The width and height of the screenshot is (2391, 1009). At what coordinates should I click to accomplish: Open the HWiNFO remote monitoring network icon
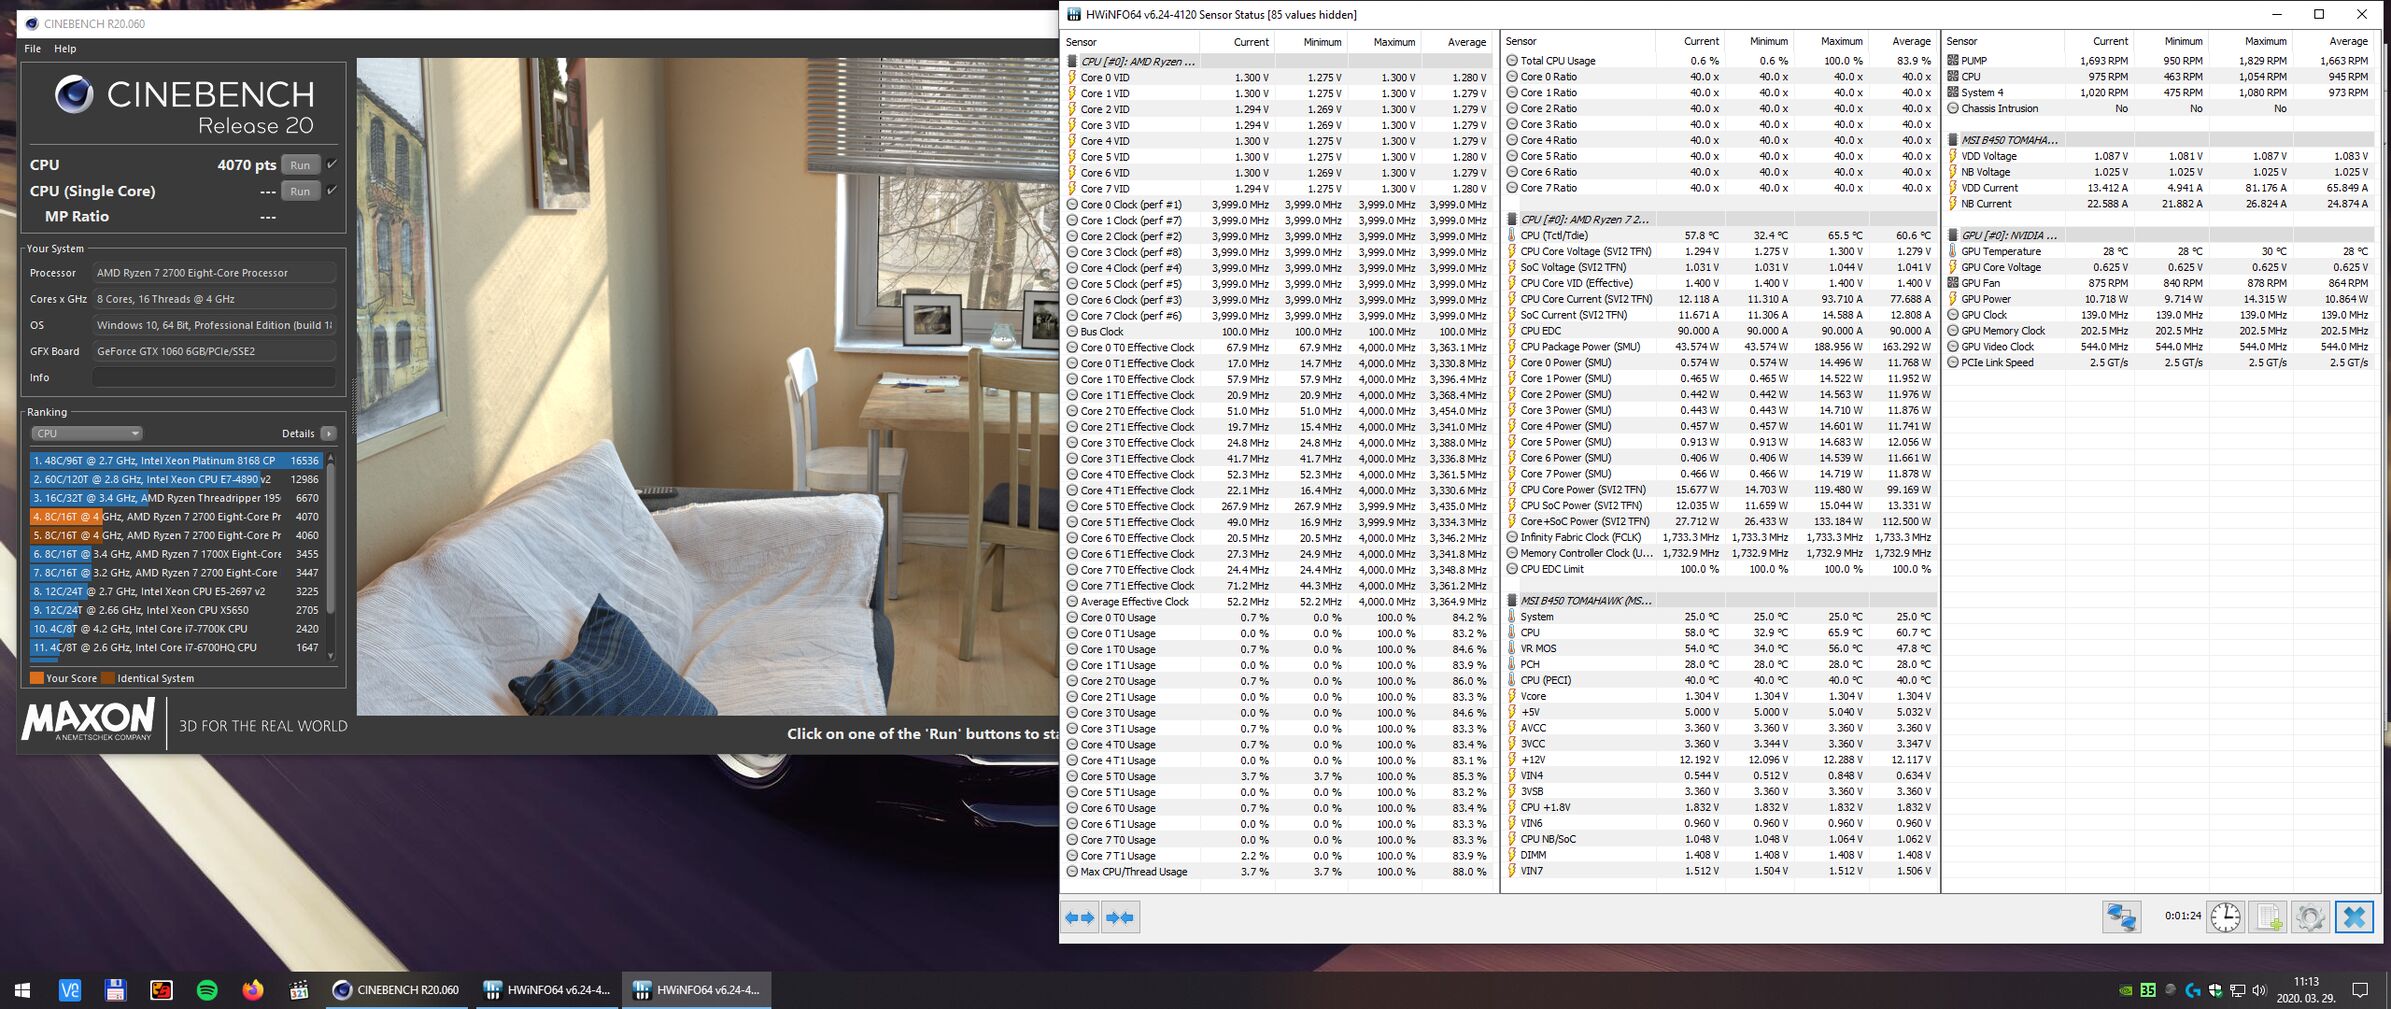pos(2121,917)
